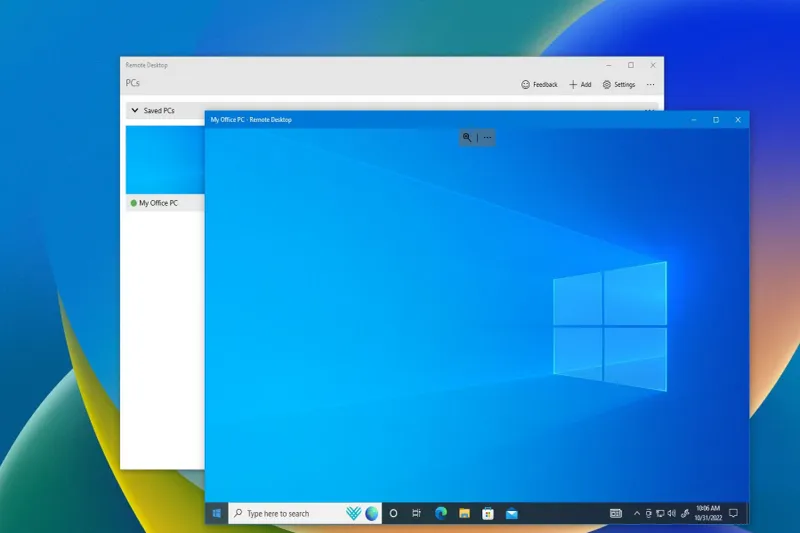Screen dimensions: 800x533
Task: Select the My Office PC saved connection label
Action: coord(159,203)
